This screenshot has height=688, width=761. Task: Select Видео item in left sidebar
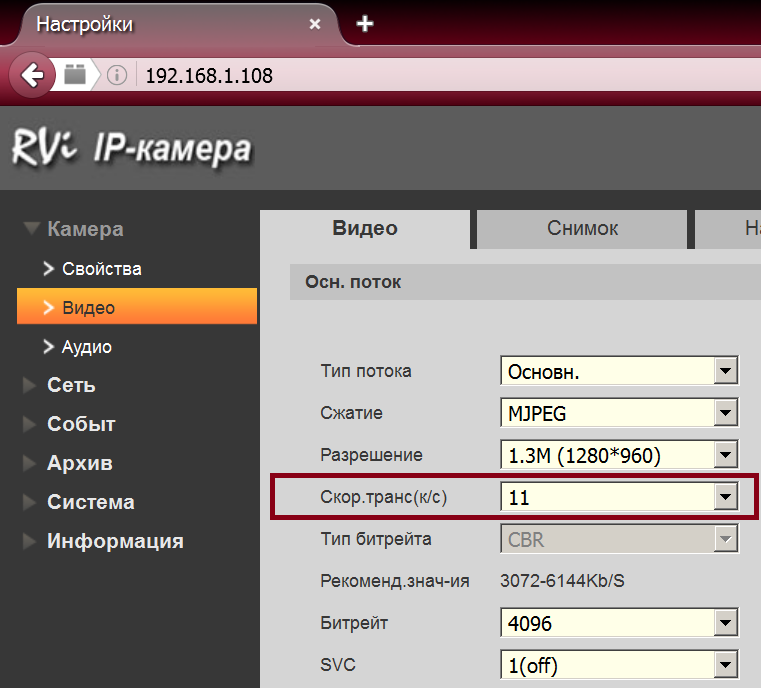pos(88,308)
